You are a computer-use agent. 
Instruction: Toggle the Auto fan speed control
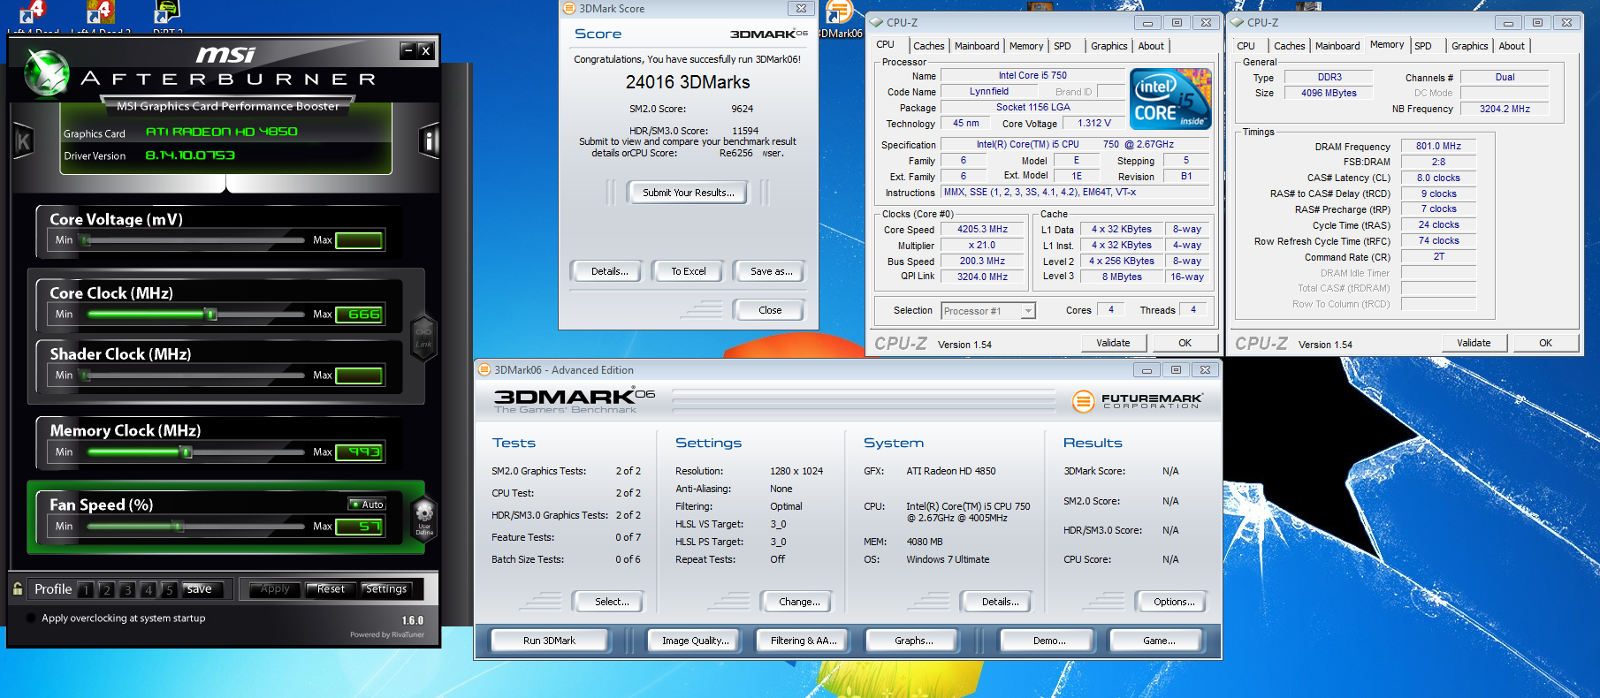click(x=367, y=504)
